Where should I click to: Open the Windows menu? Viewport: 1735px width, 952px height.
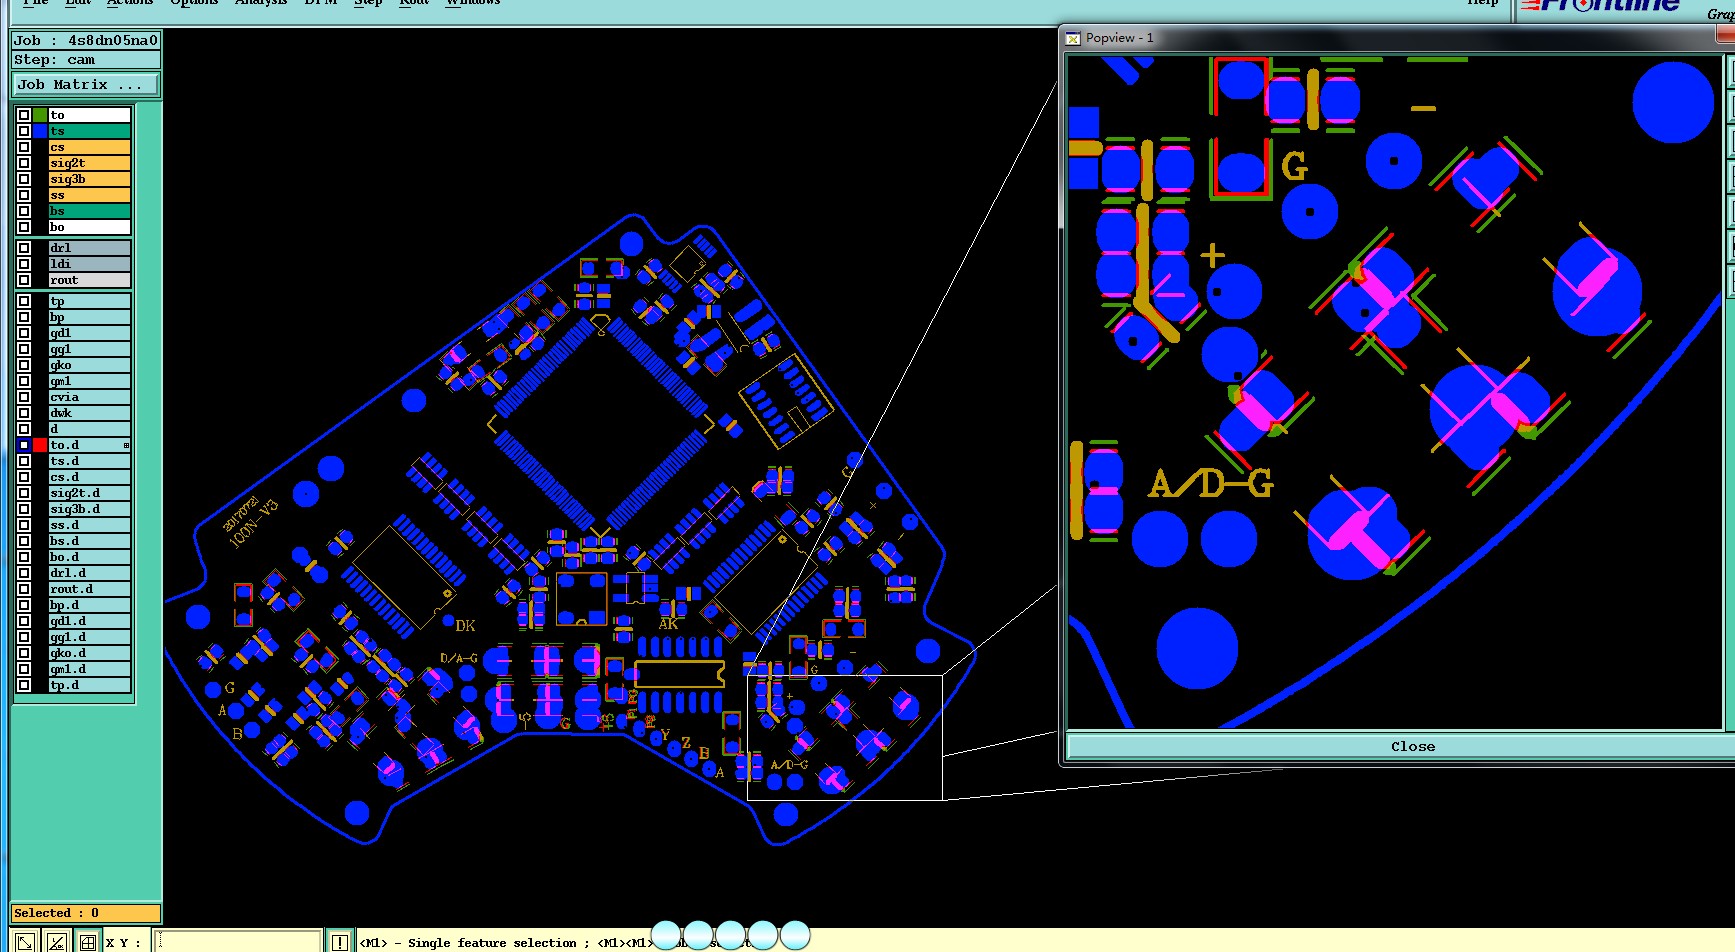[x=472, y=3]
